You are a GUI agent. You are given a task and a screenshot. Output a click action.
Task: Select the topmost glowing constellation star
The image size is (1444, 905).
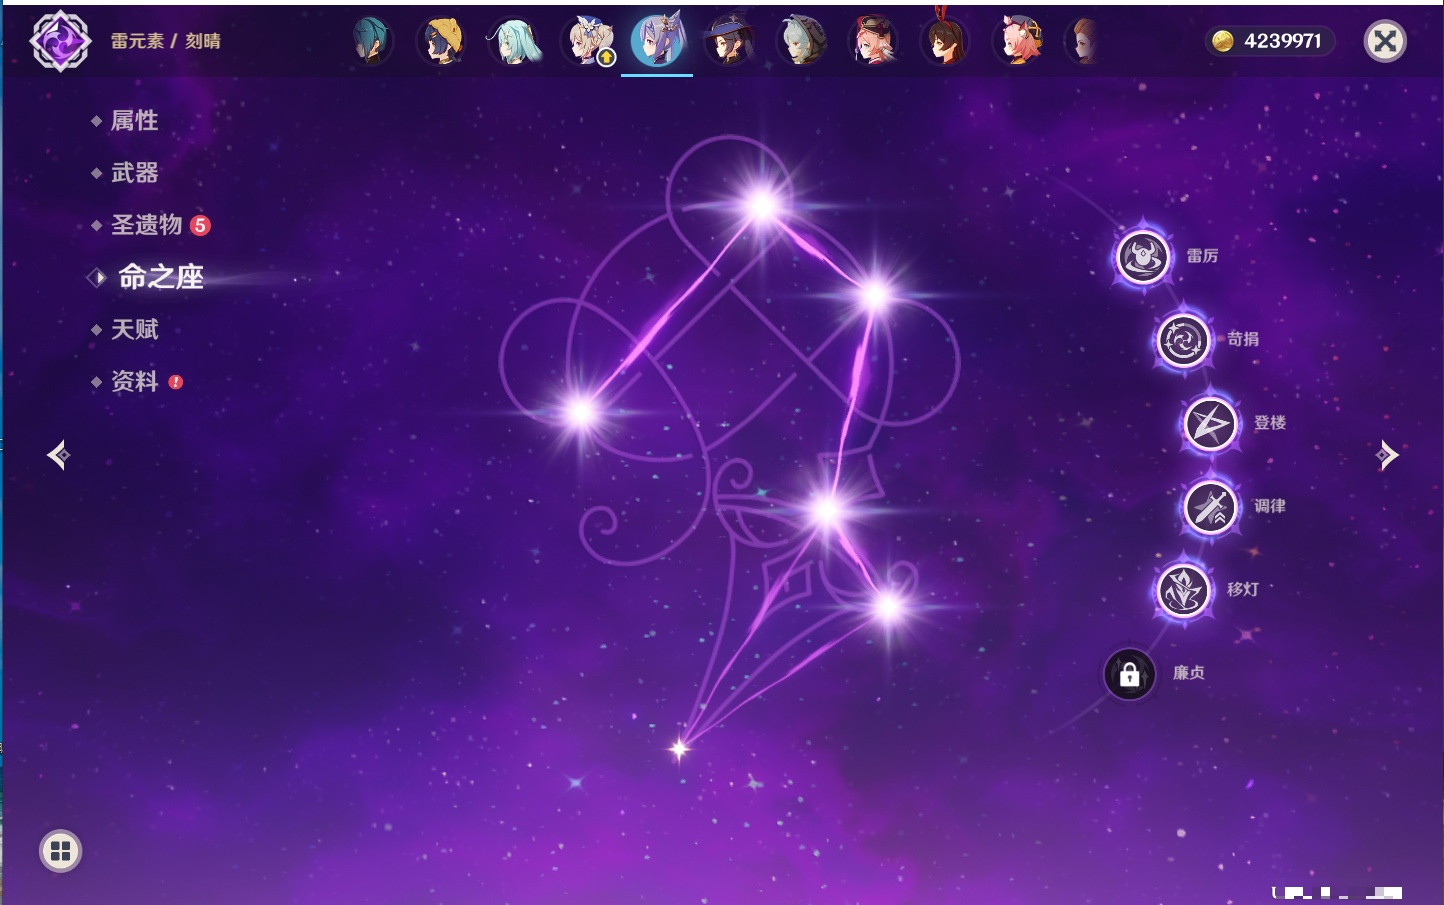pyautogui.click(x=762, y=206)
